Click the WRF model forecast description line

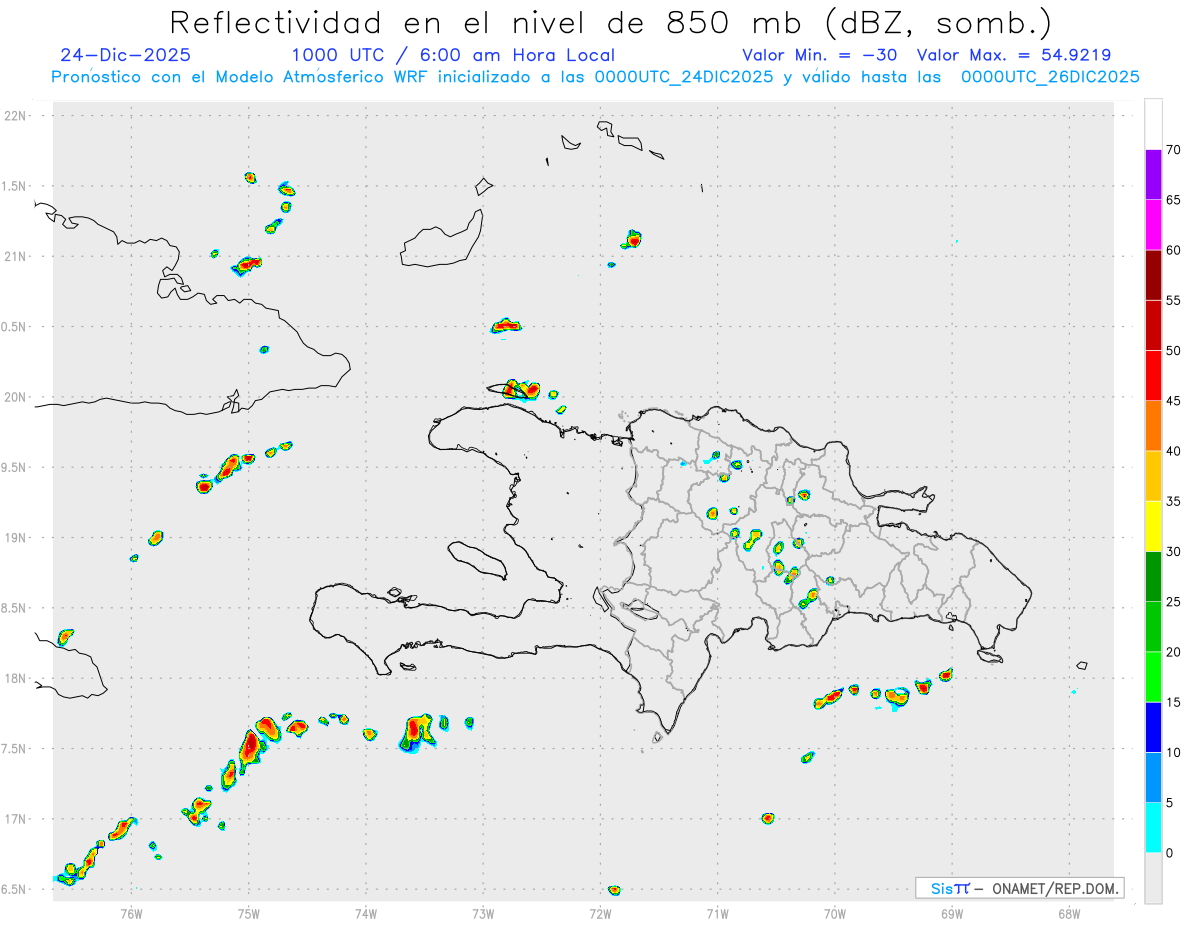pos(596,77)
